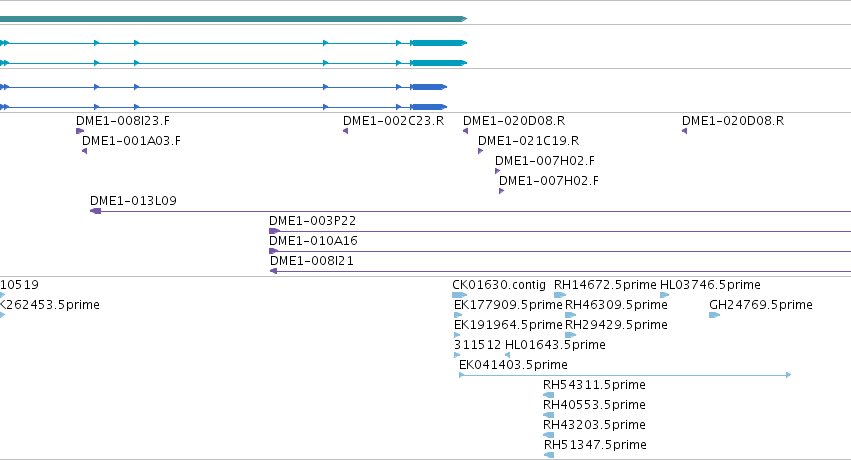Select the EK177909.5prime label
851x460 pixels.
(x=508, y=305)
